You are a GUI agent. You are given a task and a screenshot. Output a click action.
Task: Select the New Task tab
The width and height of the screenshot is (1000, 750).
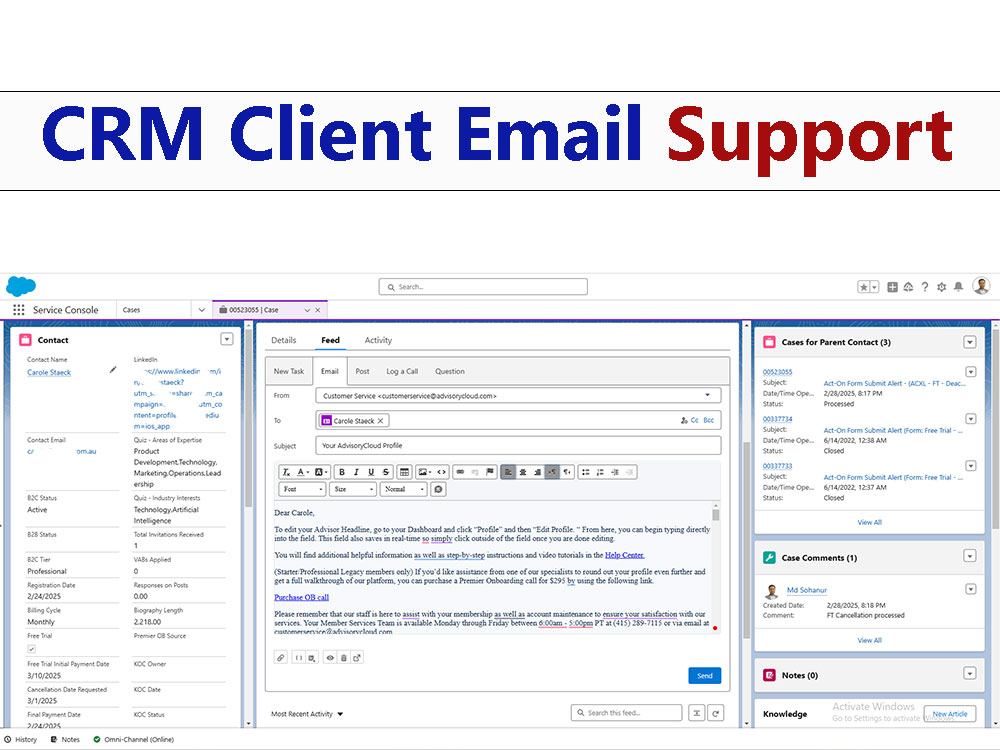[x=289, y=371]
